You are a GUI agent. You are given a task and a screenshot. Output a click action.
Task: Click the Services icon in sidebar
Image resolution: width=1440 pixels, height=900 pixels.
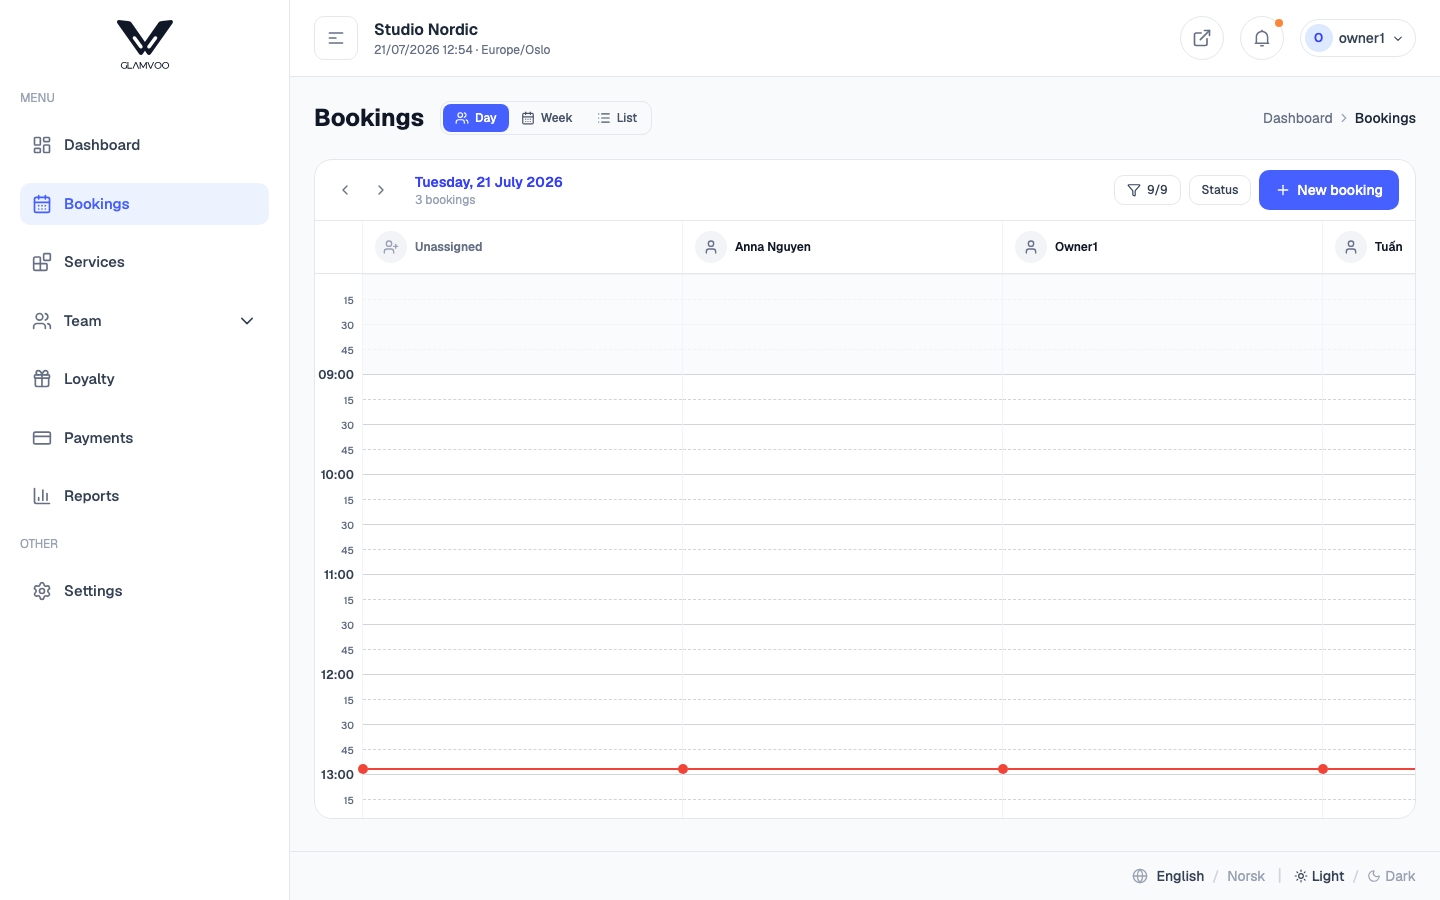(42, 262)
